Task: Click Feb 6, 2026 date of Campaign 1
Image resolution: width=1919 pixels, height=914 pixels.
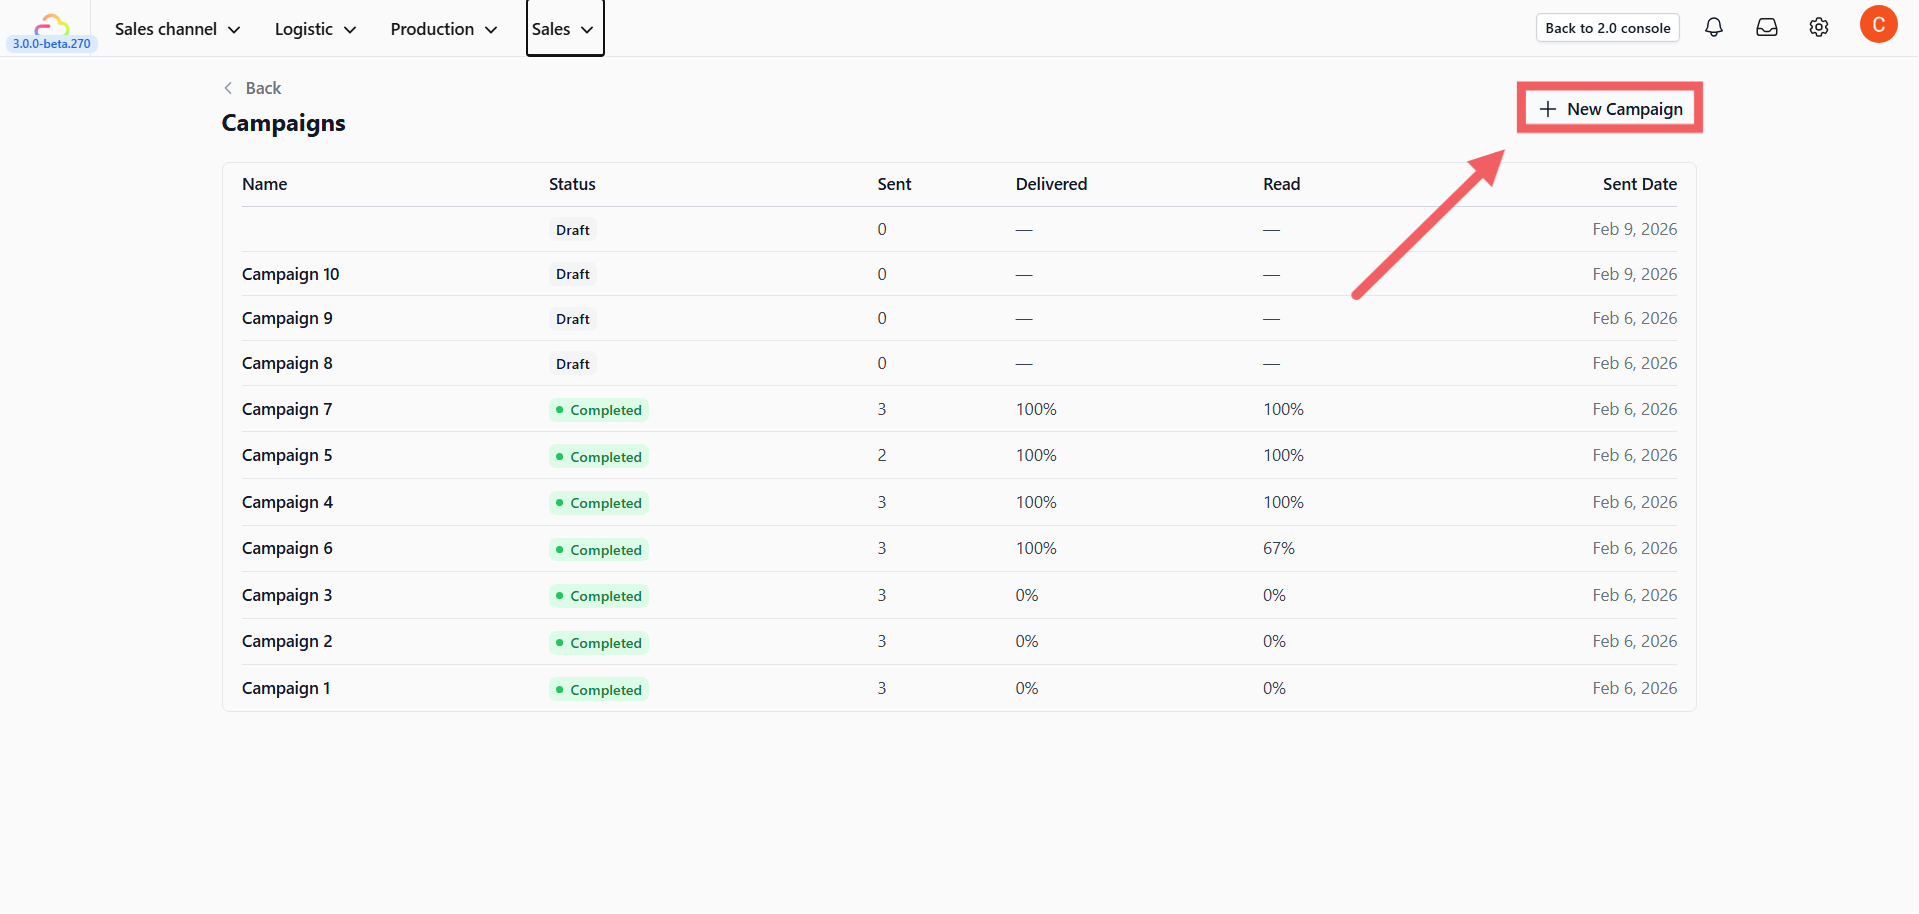Action: 1635,688
